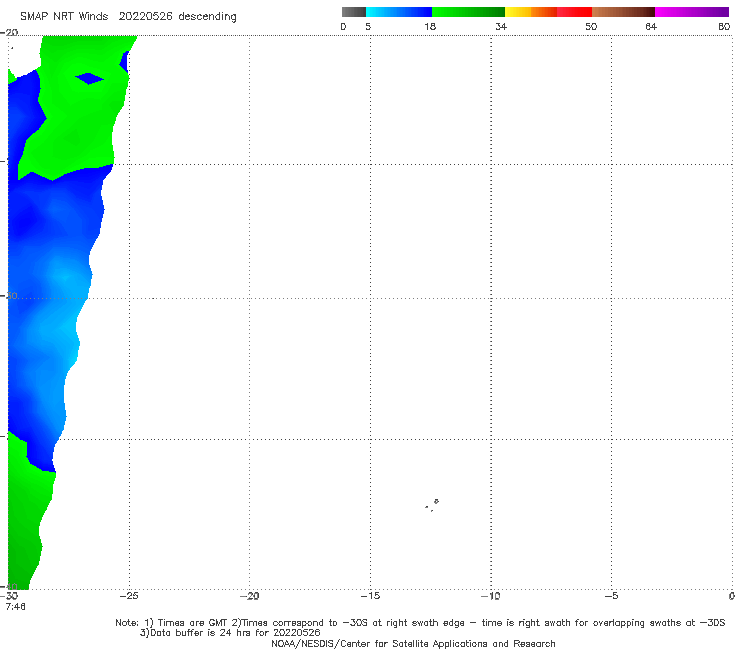Image resolution: width=740 pixels, height=650 pixels.
Task: Click the colorbar label "80"
Action: [x=724, y=27]
